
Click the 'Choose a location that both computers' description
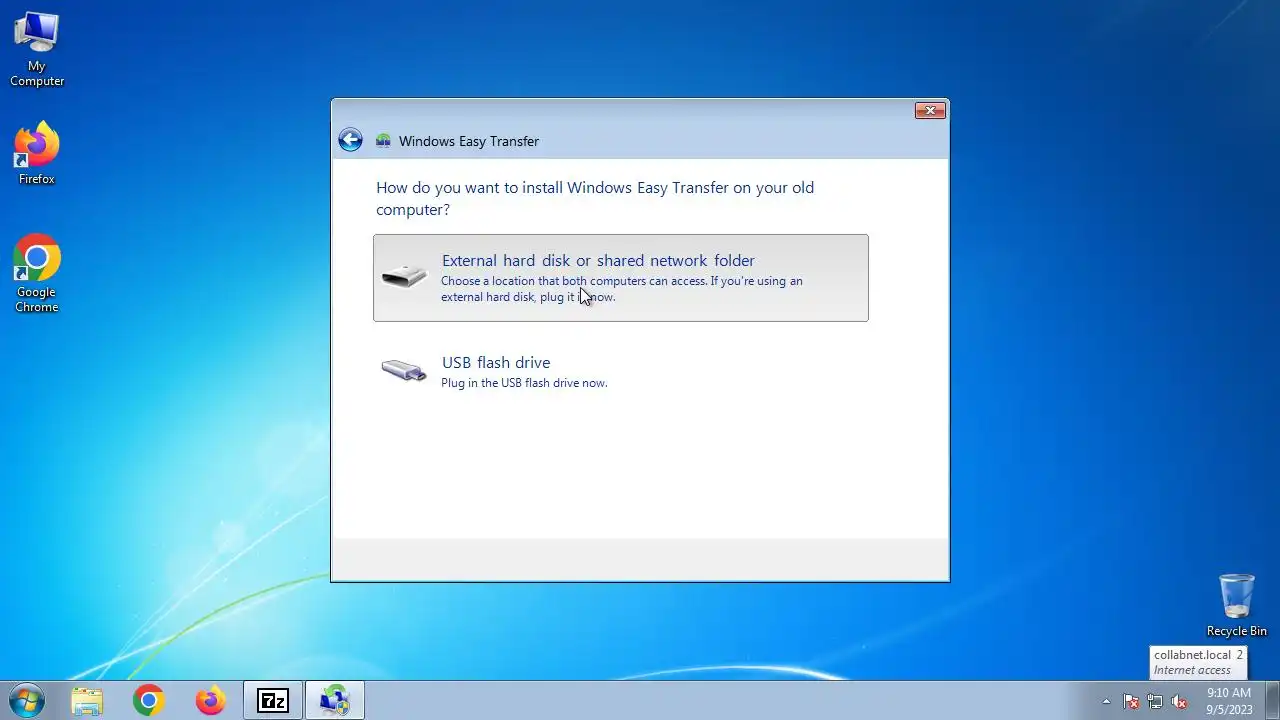tap(622, 289)
